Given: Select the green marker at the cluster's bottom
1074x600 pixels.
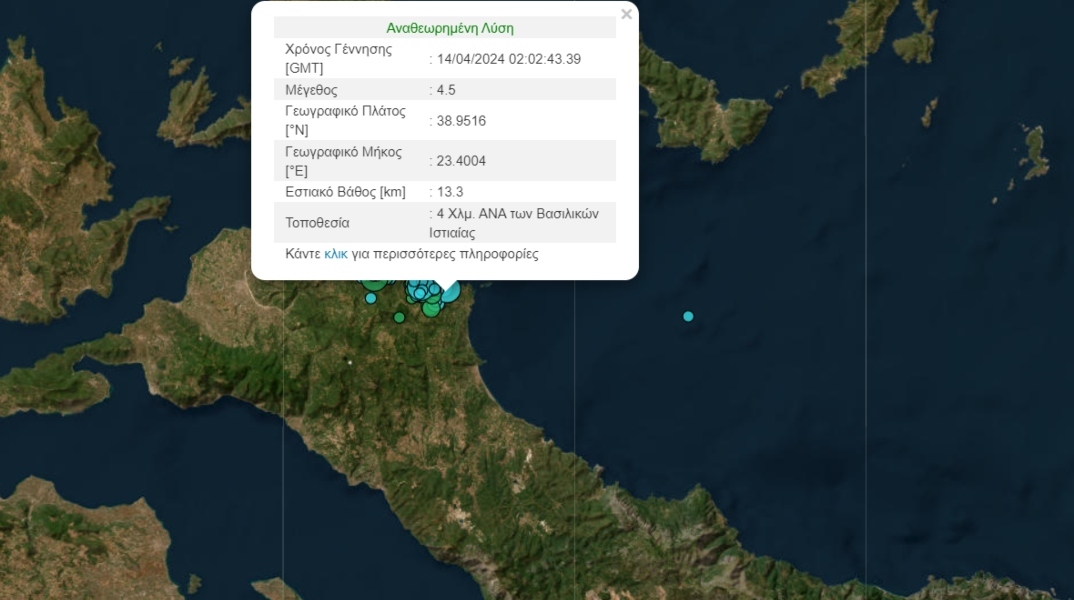Looking at the screenshot, I should (x=431, y=309).
